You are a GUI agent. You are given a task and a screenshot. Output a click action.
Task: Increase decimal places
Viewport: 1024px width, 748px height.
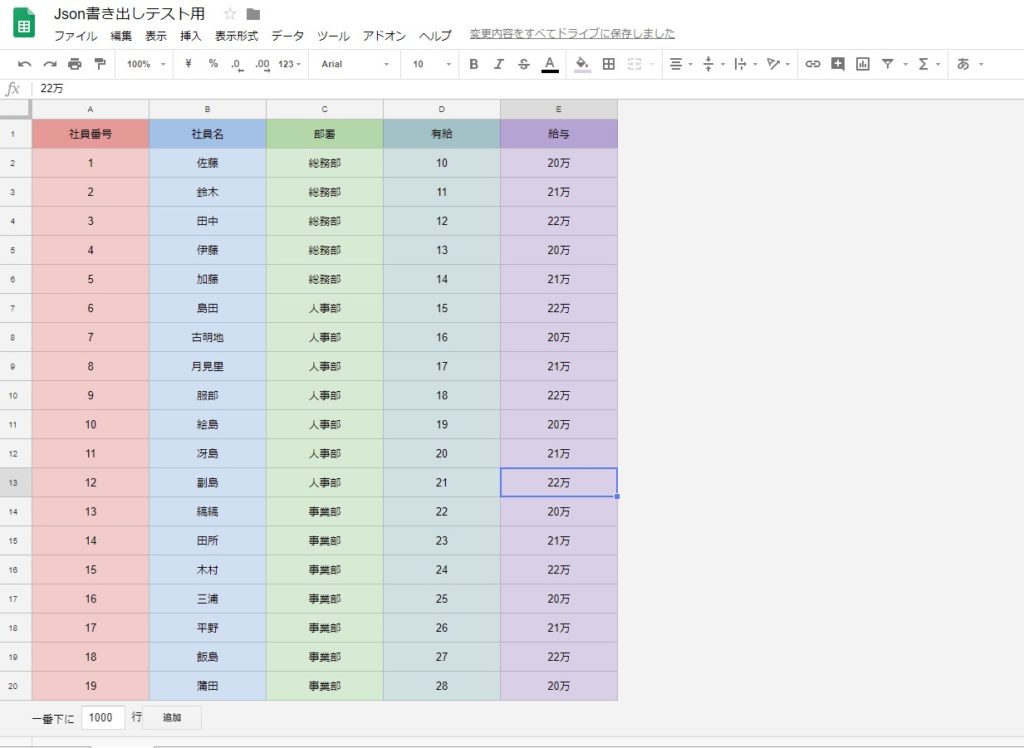click(263, 64)
